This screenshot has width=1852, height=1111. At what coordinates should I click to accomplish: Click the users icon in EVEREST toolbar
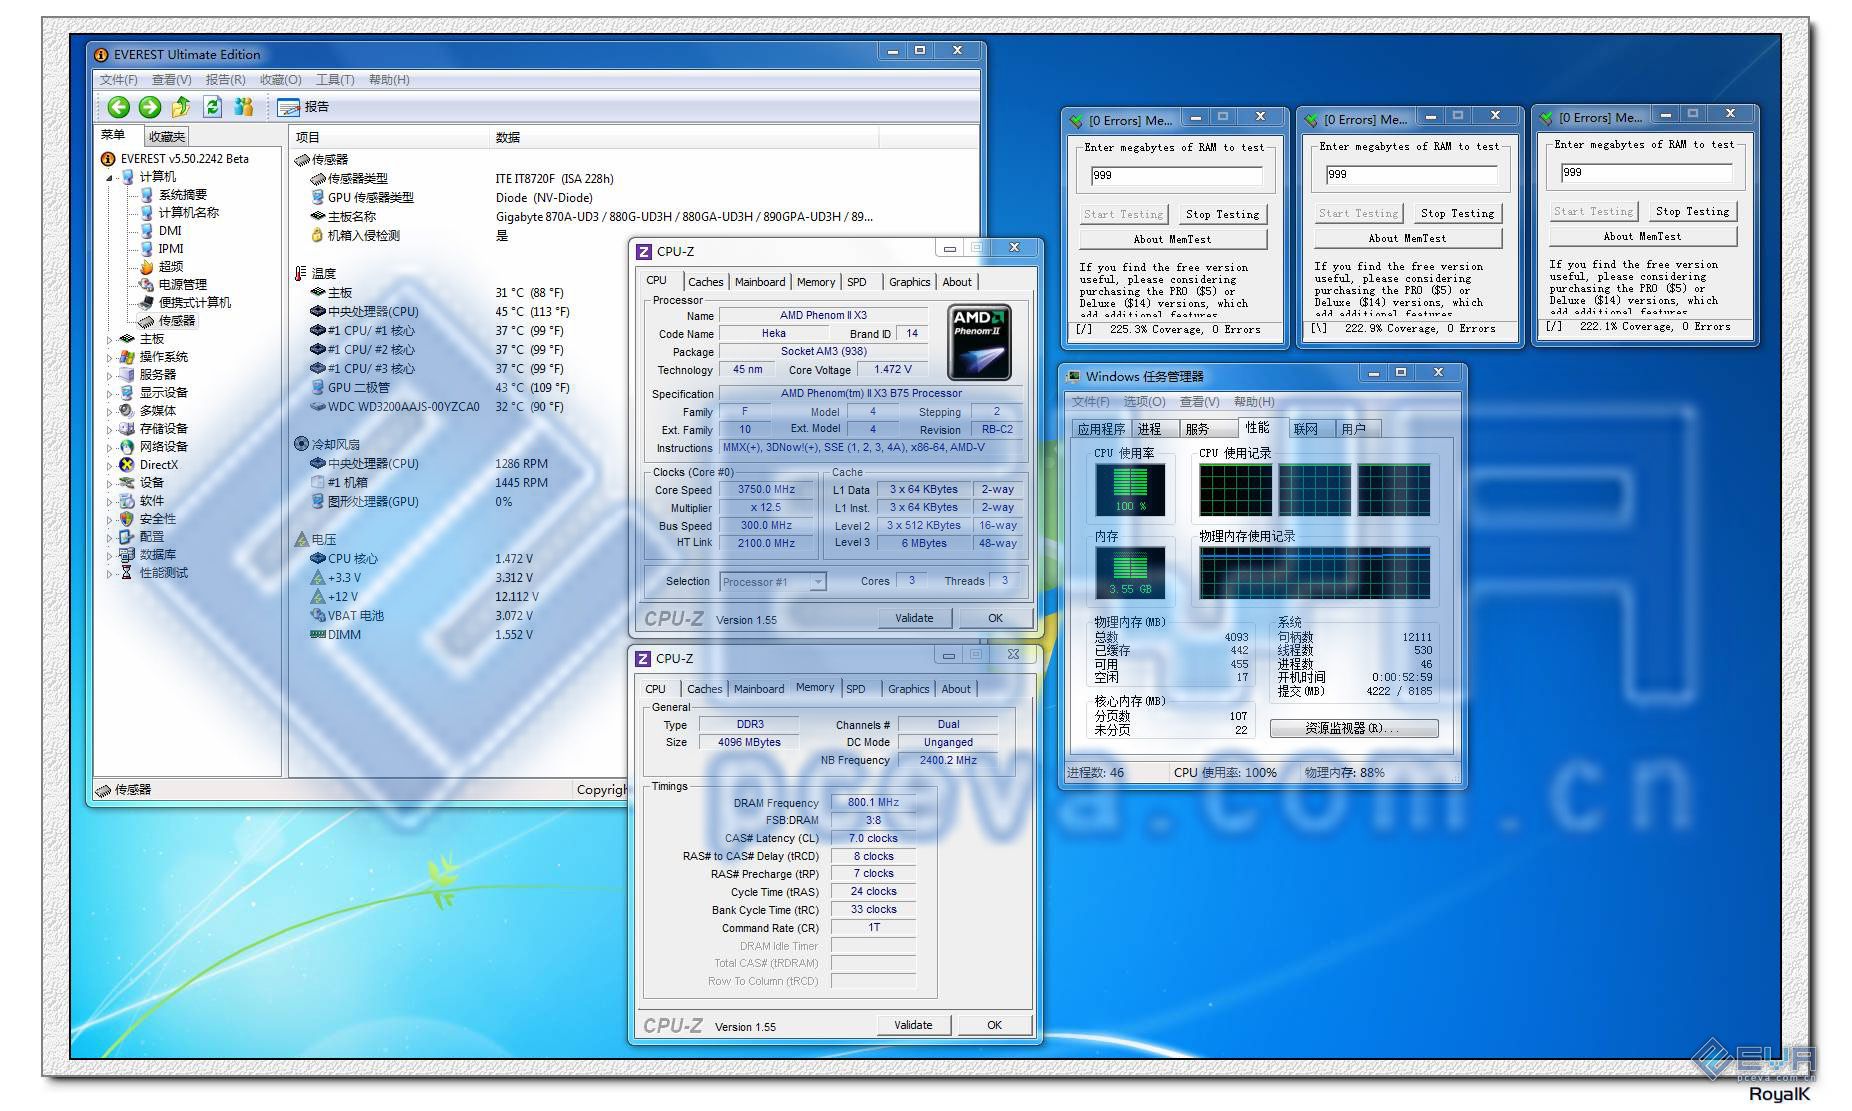point(243,106)
